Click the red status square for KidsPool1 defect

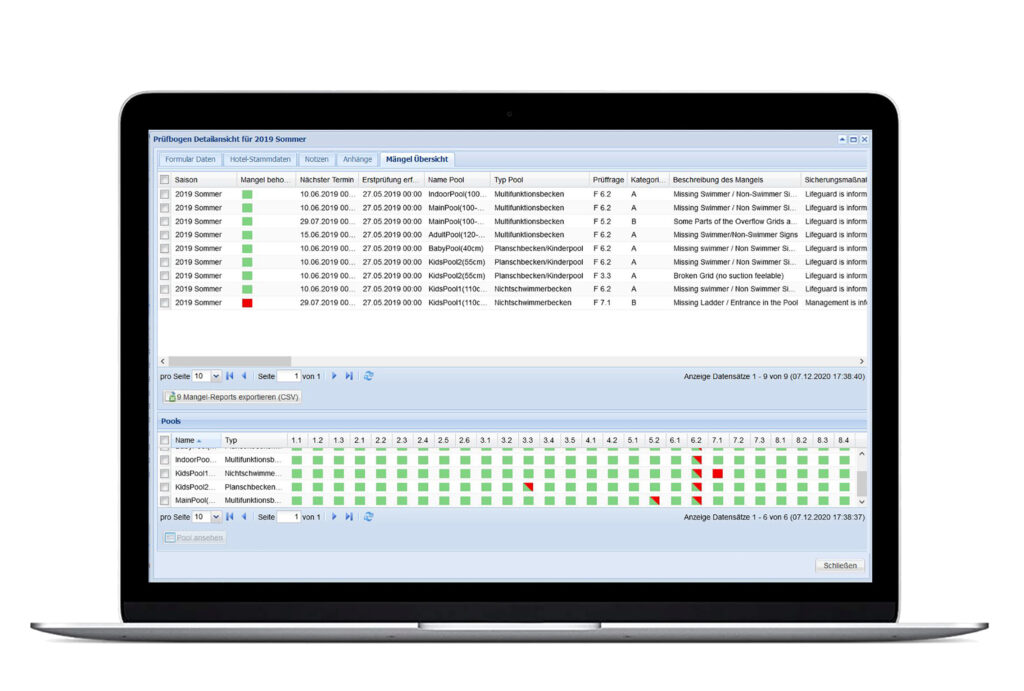(x=247, y=302)
